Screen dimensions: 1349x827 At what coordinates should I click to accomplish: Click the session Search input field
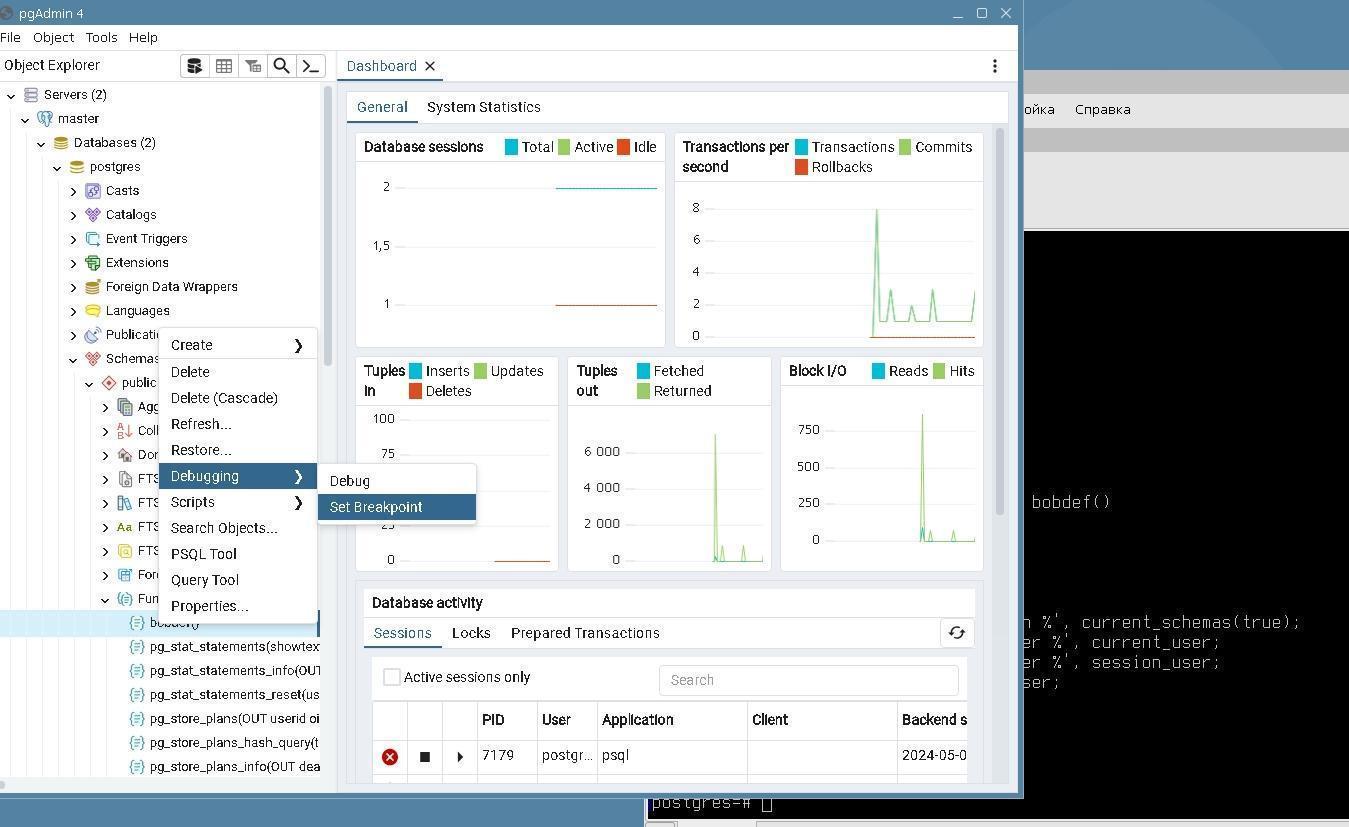(808, 680)
